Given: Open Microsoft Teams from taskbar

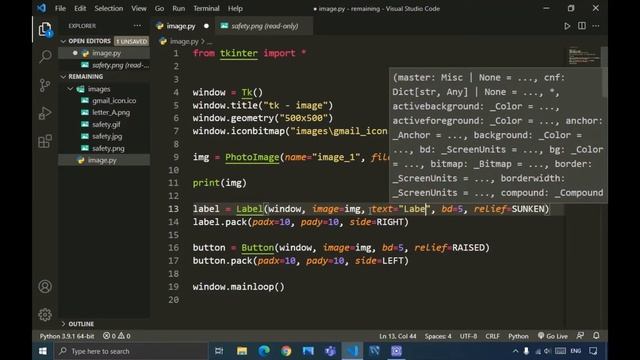Looking at the screenshot, I should tap(330, 351).
